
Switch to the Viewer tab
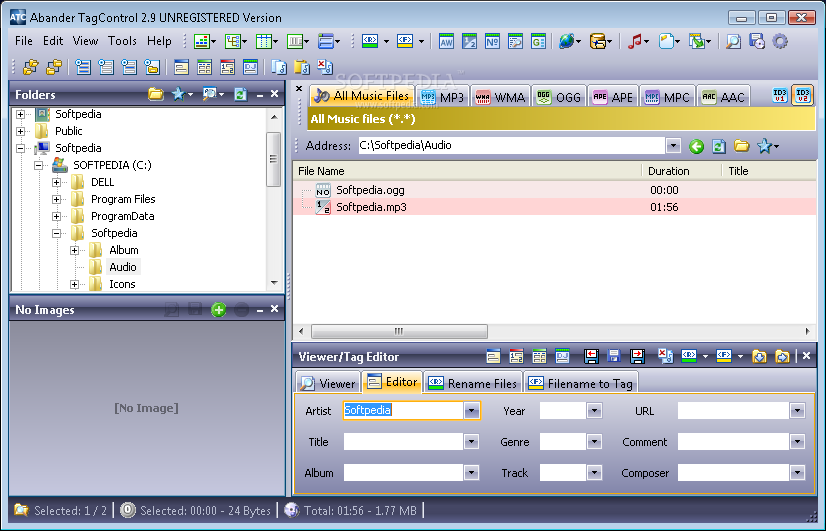pos(328,383)
